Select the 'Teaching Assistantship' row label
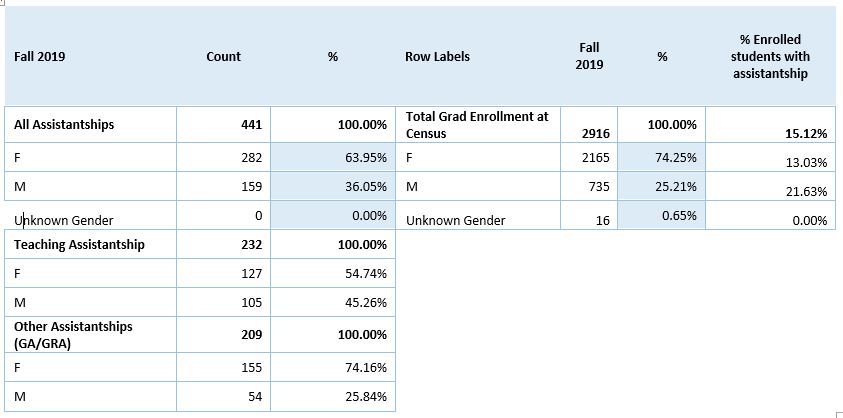This screenshot has width=843, height=418. point(79,244)
